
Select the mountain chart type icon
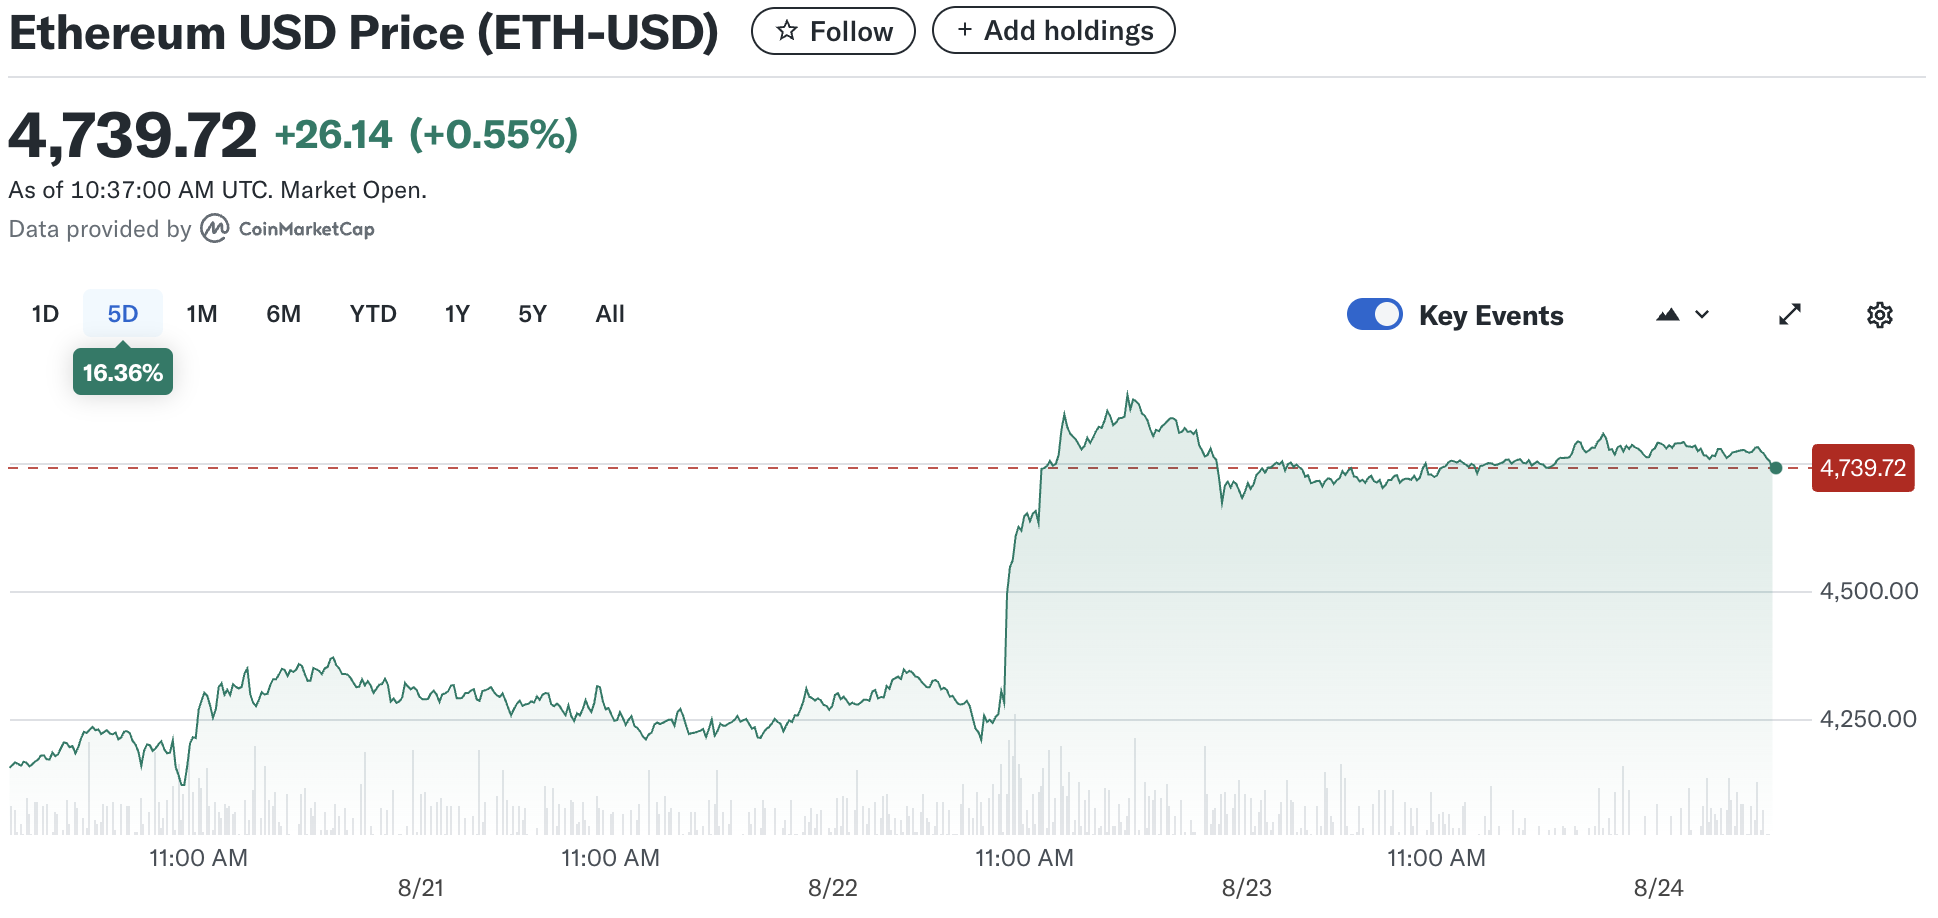pos(1667,315)
